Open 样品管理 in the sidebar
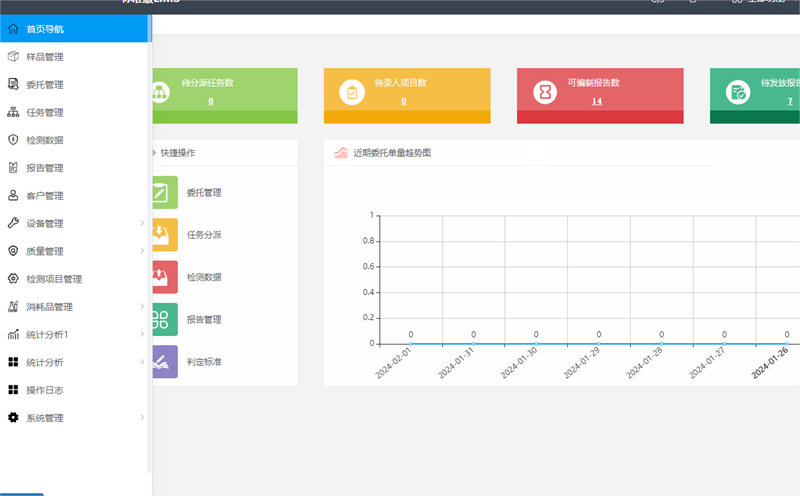 click(45, 57)
